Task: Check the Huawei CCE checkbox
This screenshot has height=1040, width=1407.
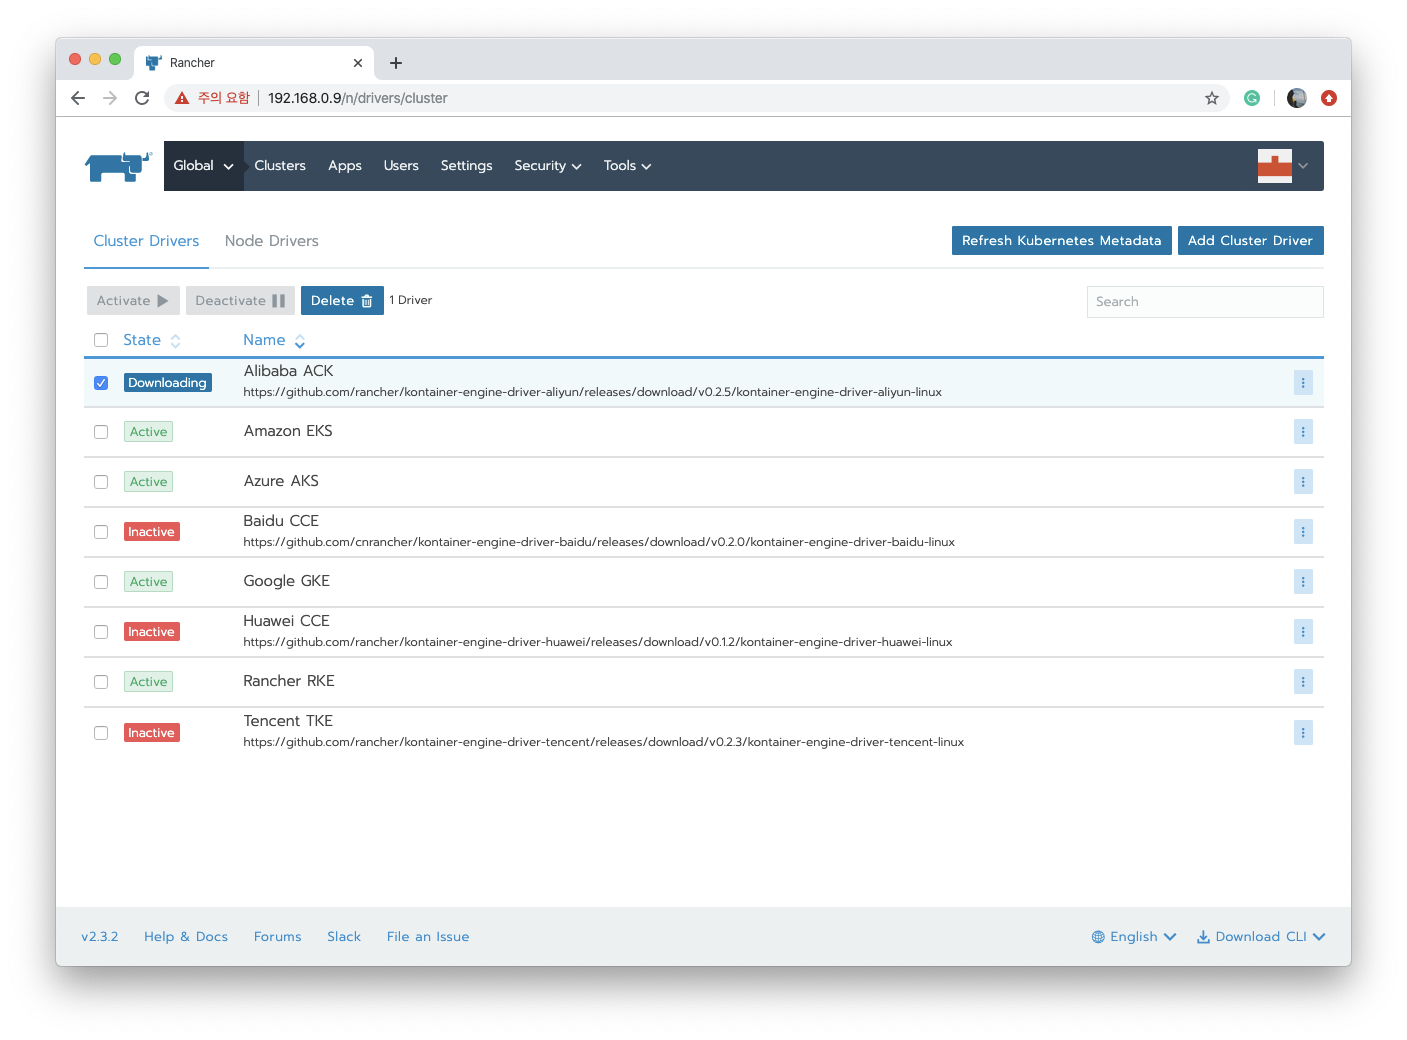Action: pyautogui.click(x=101, y=632)
